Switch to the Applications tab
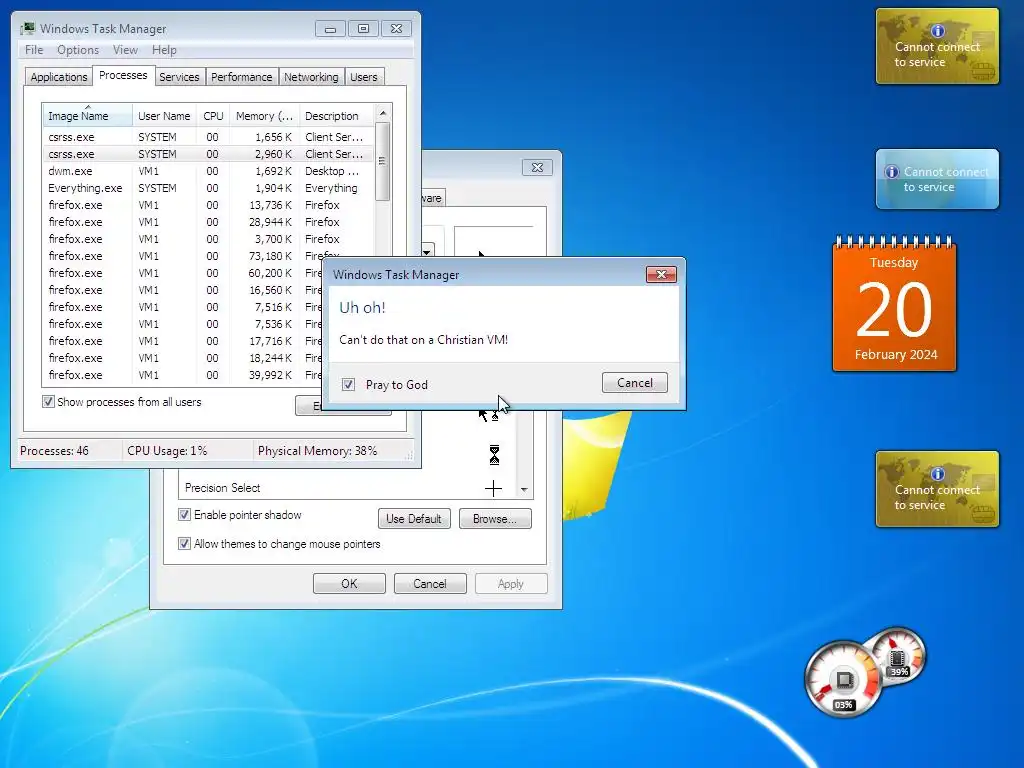The image size is (1024, 768). click(x=59, y=77)
